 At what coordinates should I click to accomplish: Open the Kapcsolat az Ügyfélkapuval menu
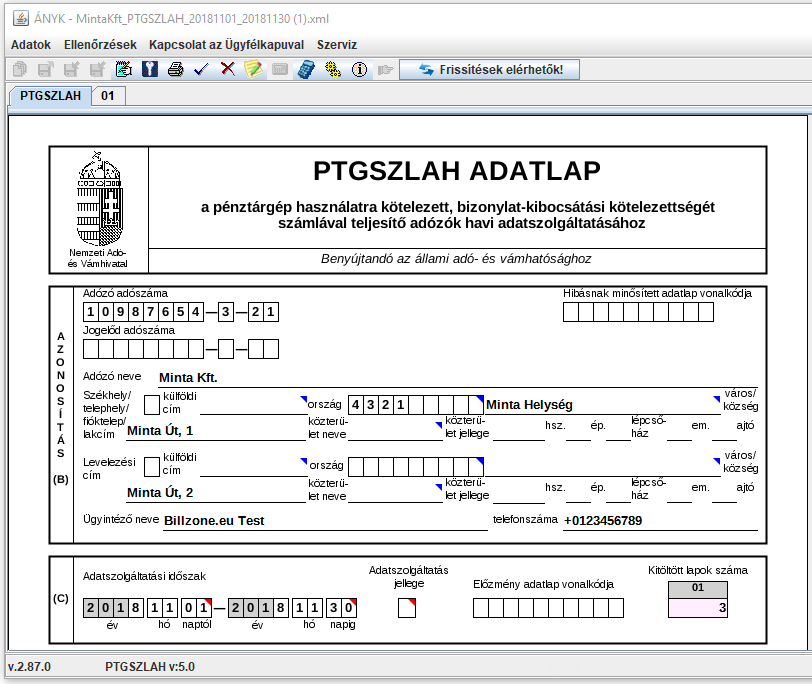(x=226, y=45)
